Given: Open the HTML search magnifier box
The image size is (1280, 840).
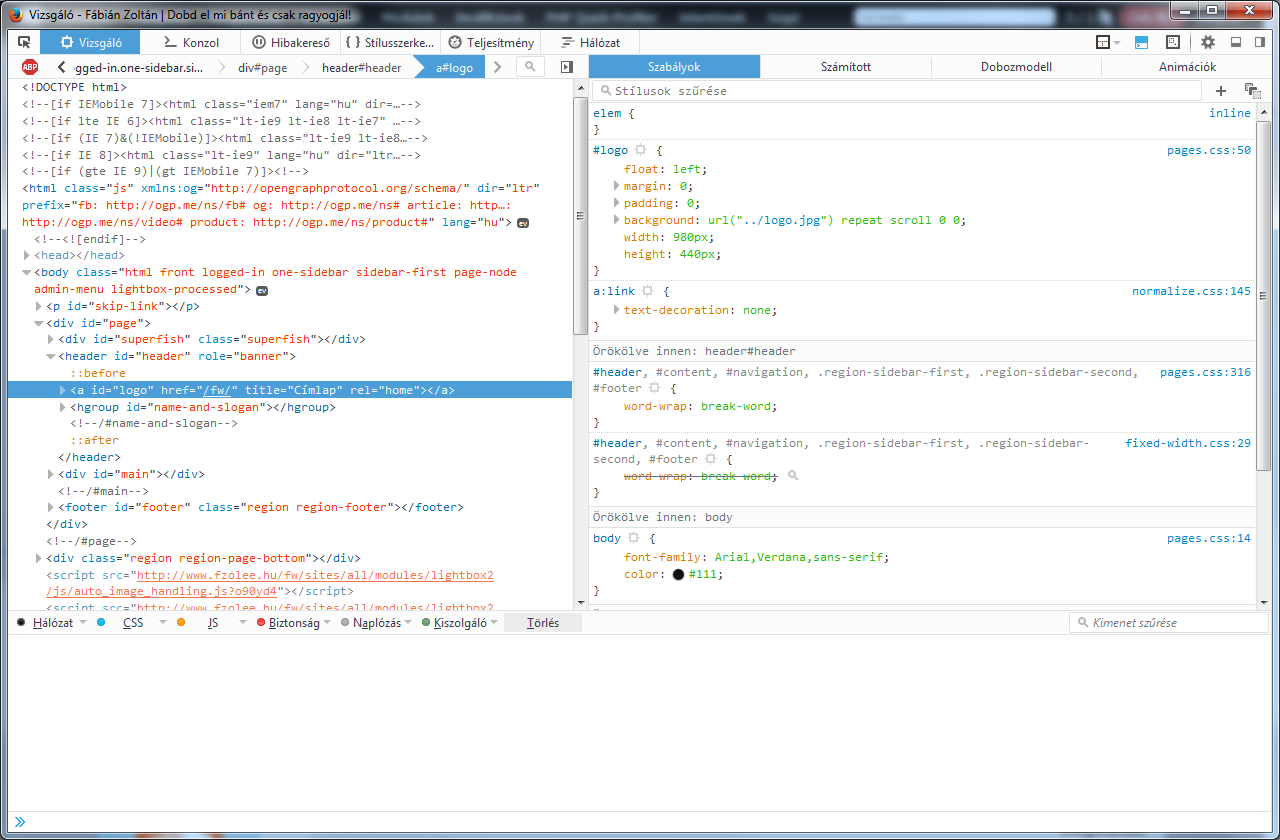Looking at the screenshot, I should [x=530, y=67].
